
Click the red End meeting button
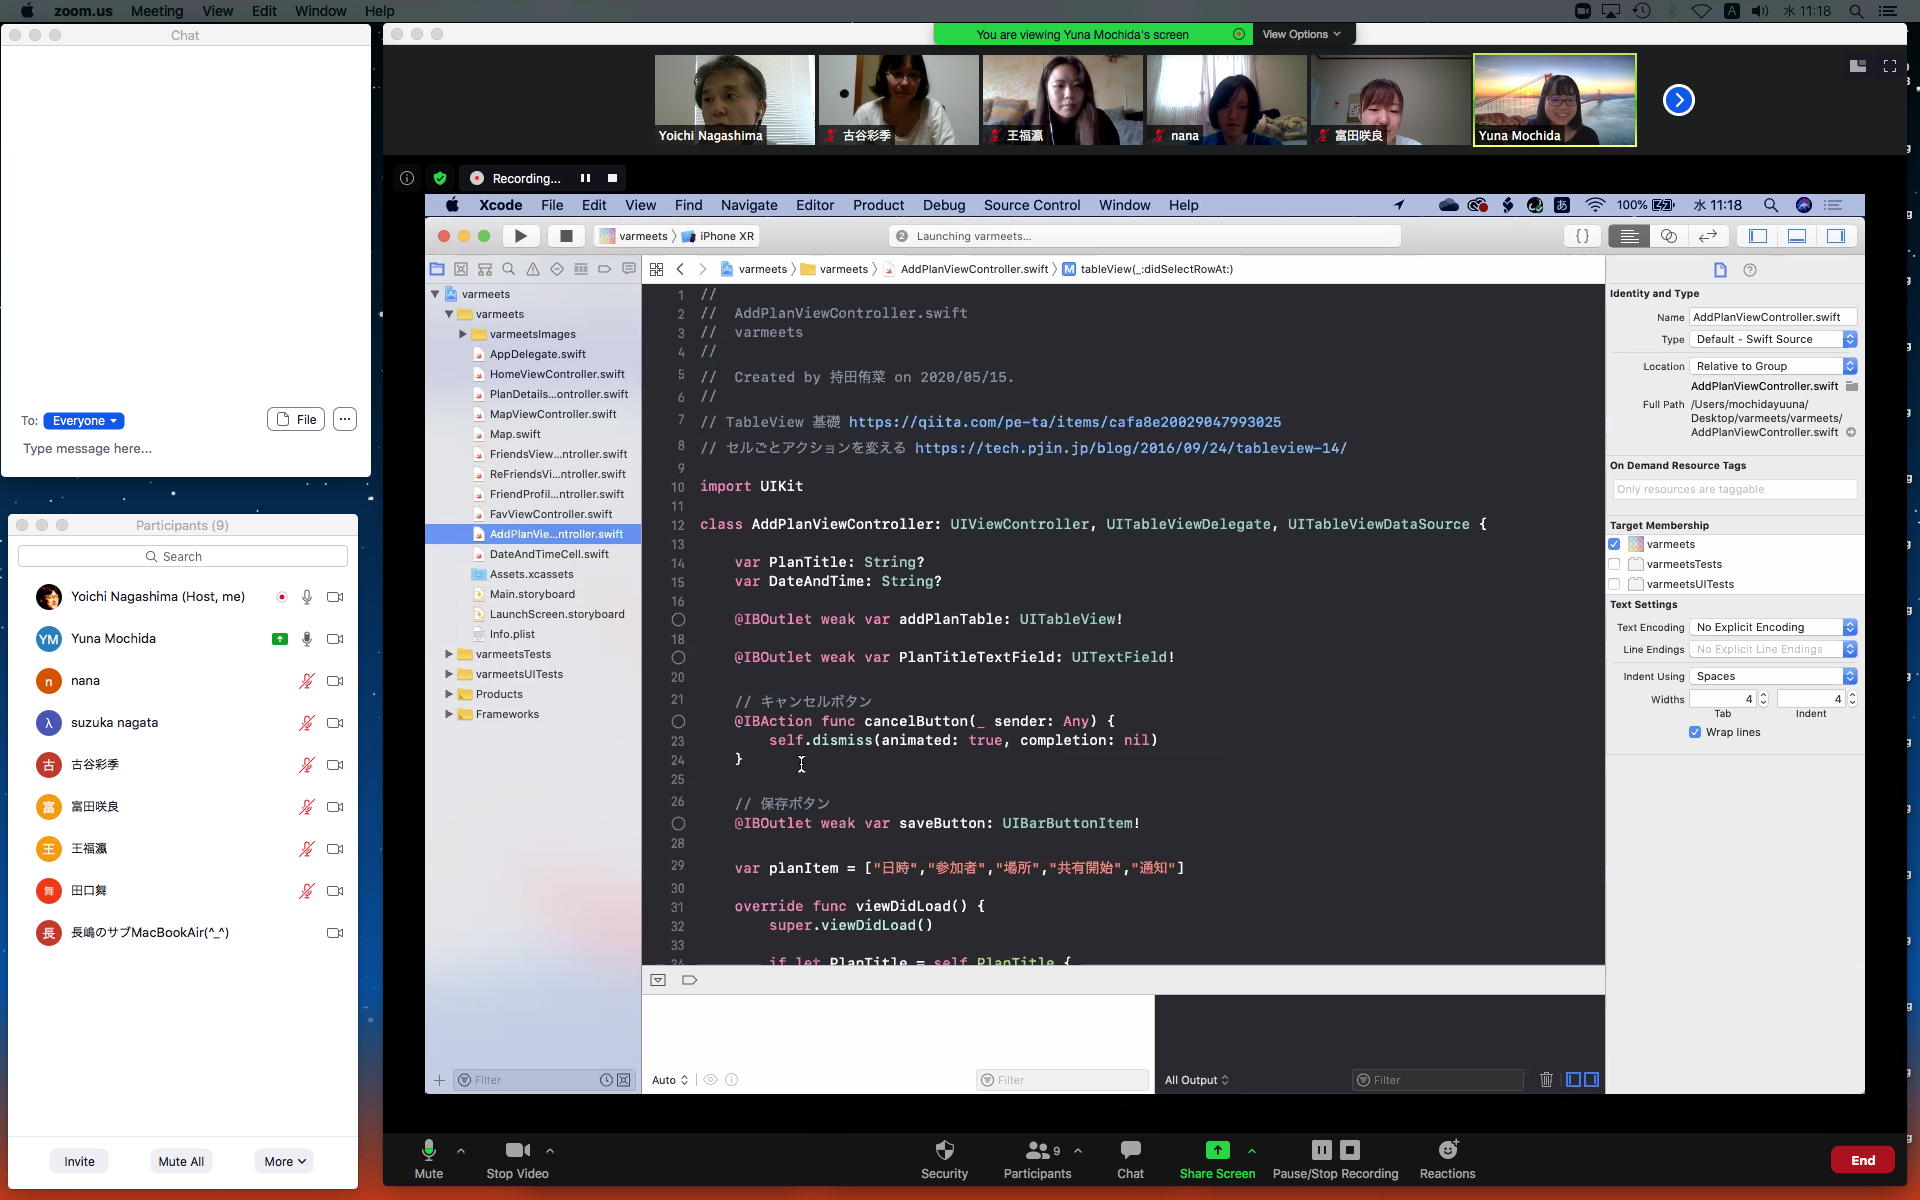1862,1160
